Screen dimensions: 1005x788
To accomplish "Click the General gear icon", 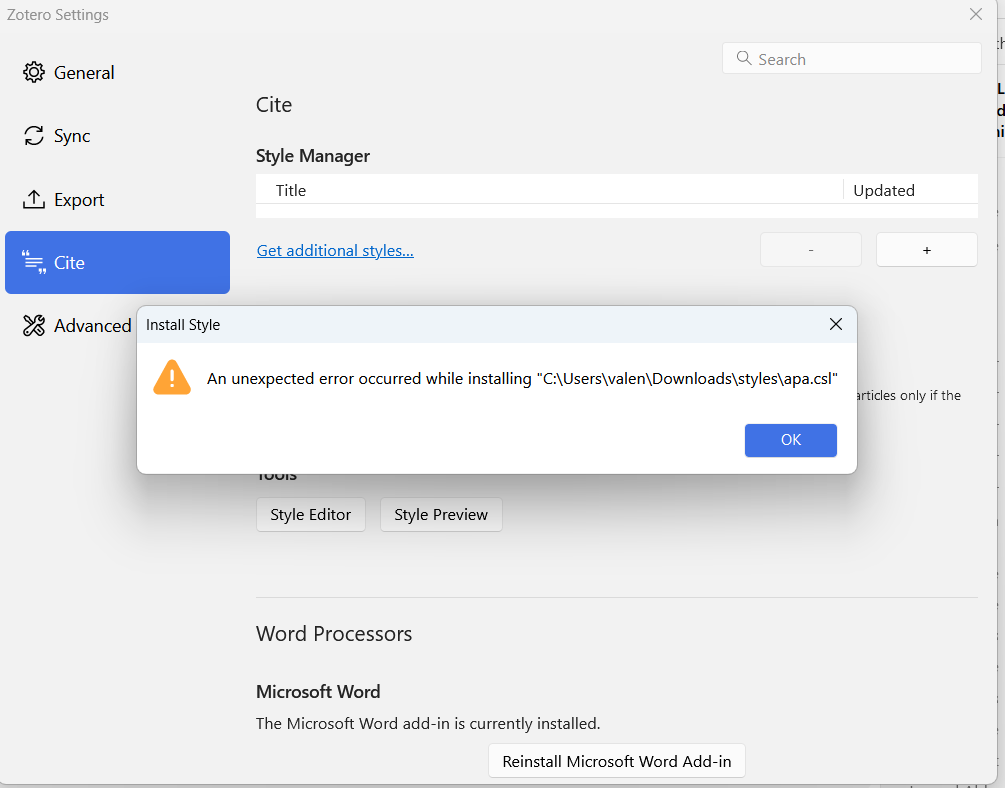I will click(34, 72).
